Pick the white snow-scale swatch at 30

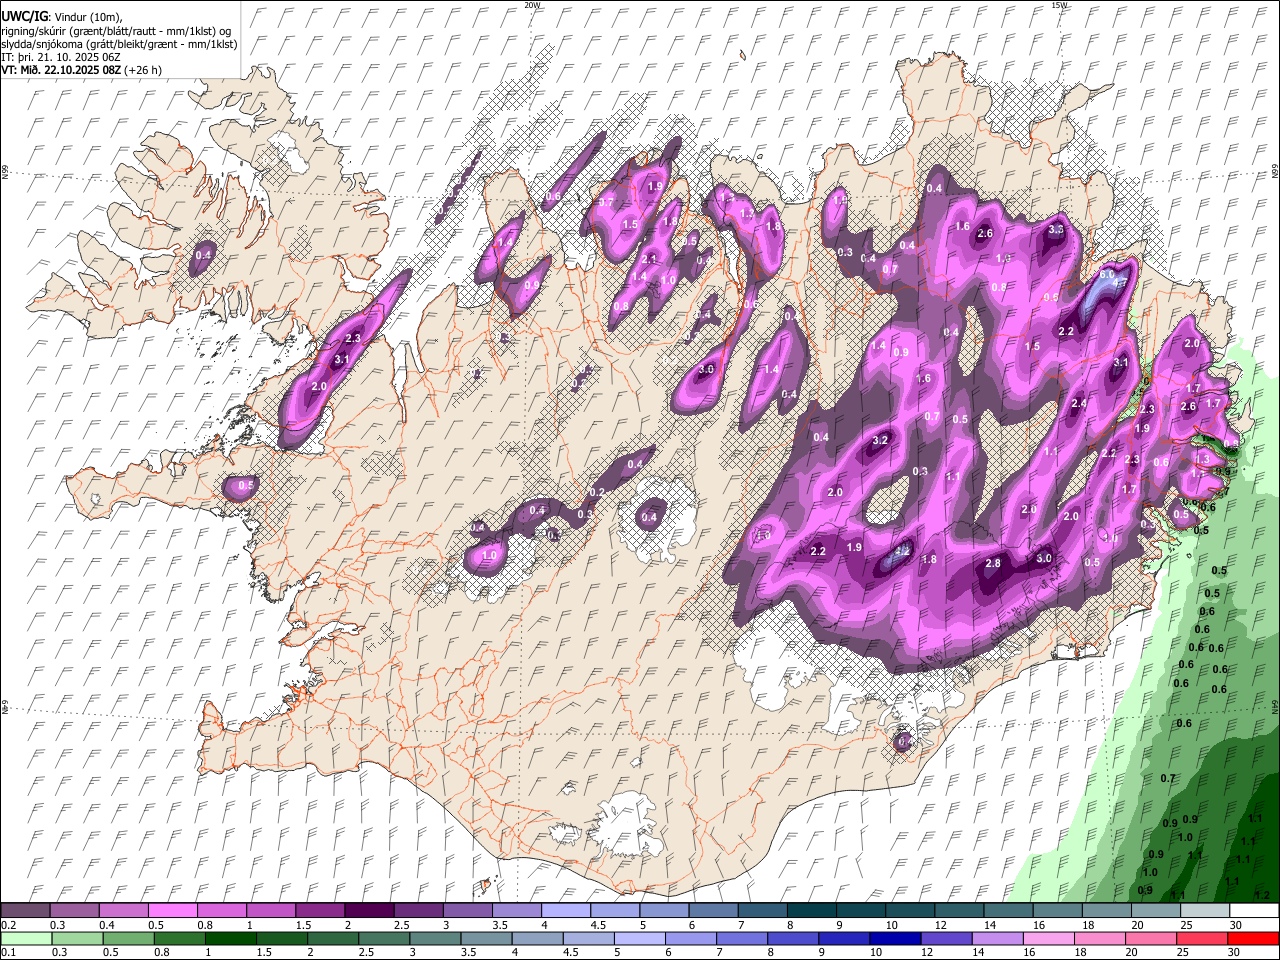1253,911
